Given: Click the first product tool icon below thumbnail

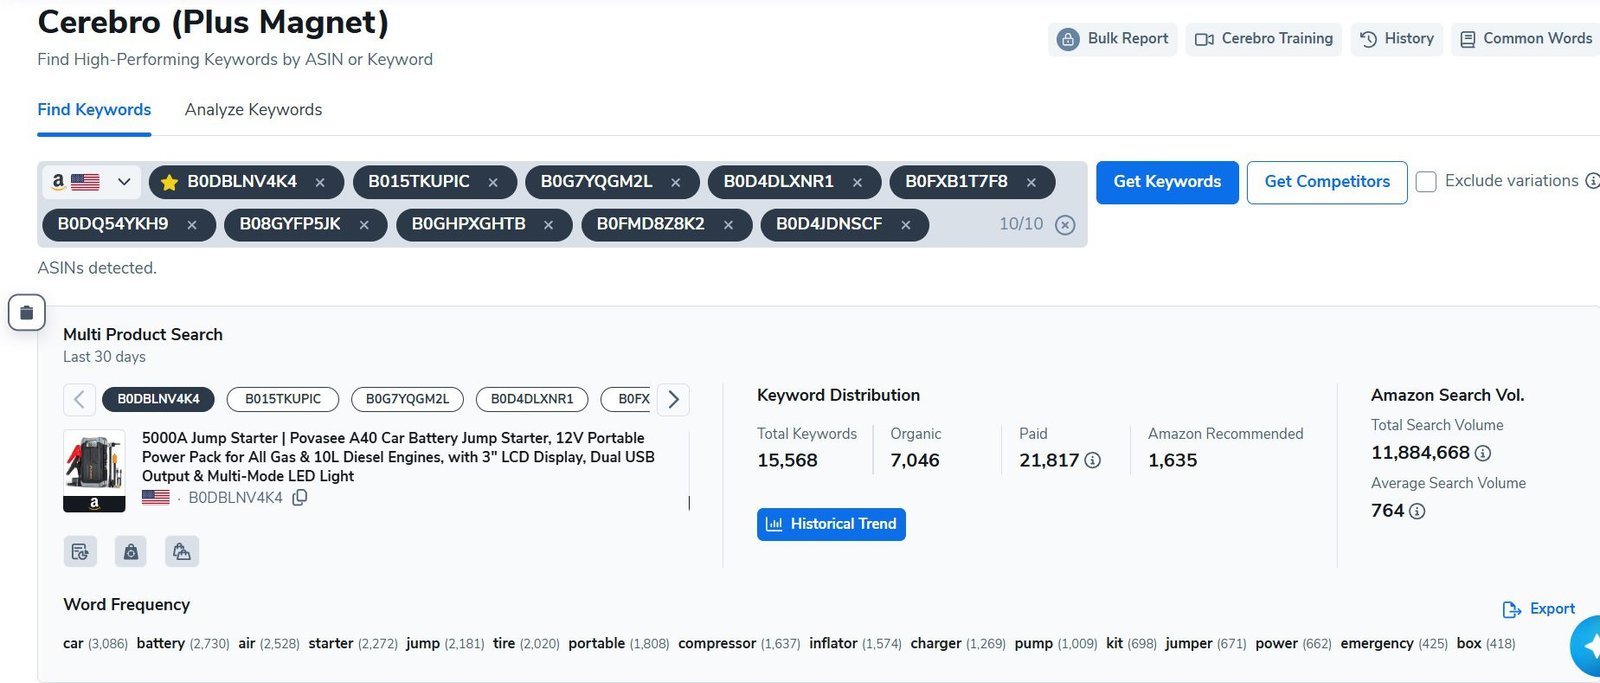Looking at the screenshot, I should [80, 551].
